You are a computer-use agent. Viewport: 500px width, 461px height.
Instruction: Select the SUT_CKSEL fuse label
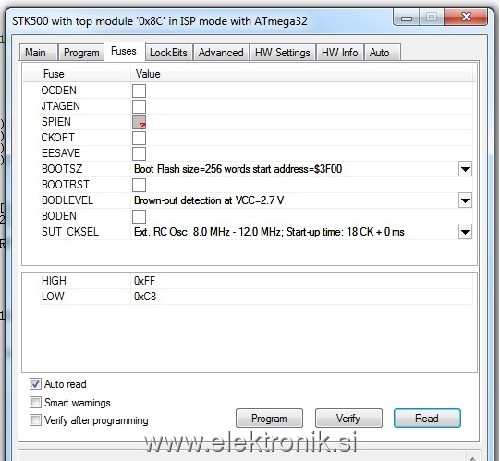[x=70, y=232]
